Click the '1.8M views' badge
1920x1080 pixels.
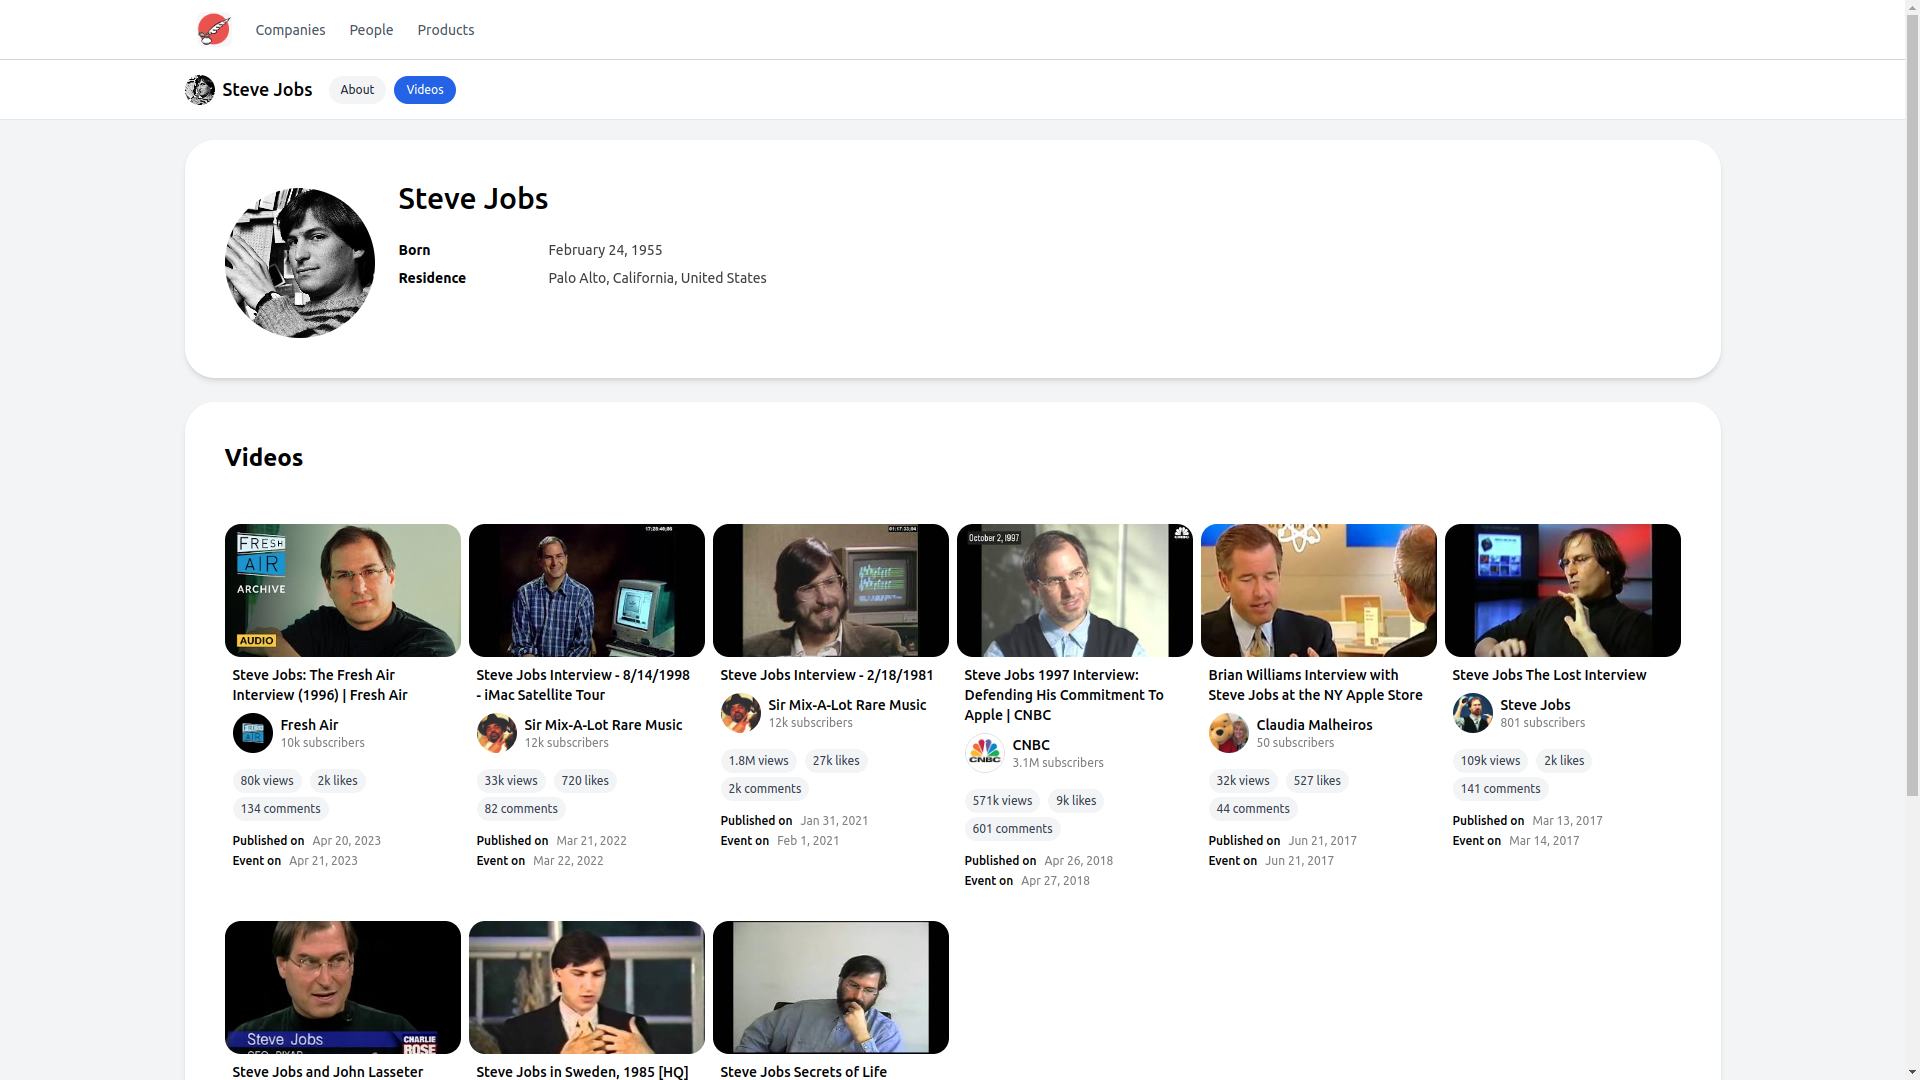[x=759, y=761]
